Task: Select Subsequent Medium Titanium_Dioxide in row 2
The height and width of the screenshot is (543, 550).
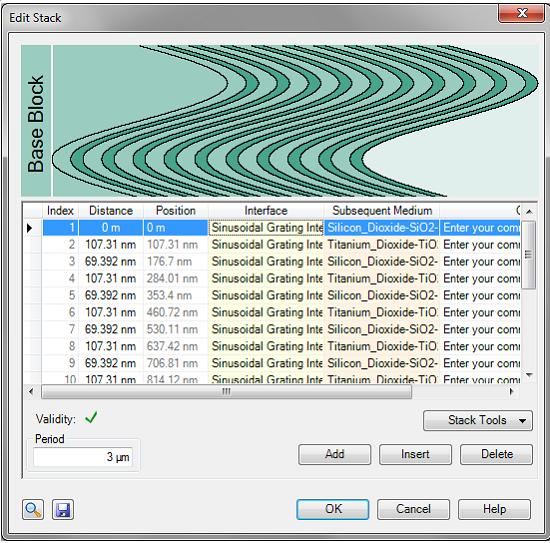Action: click(x=382, y=244)
